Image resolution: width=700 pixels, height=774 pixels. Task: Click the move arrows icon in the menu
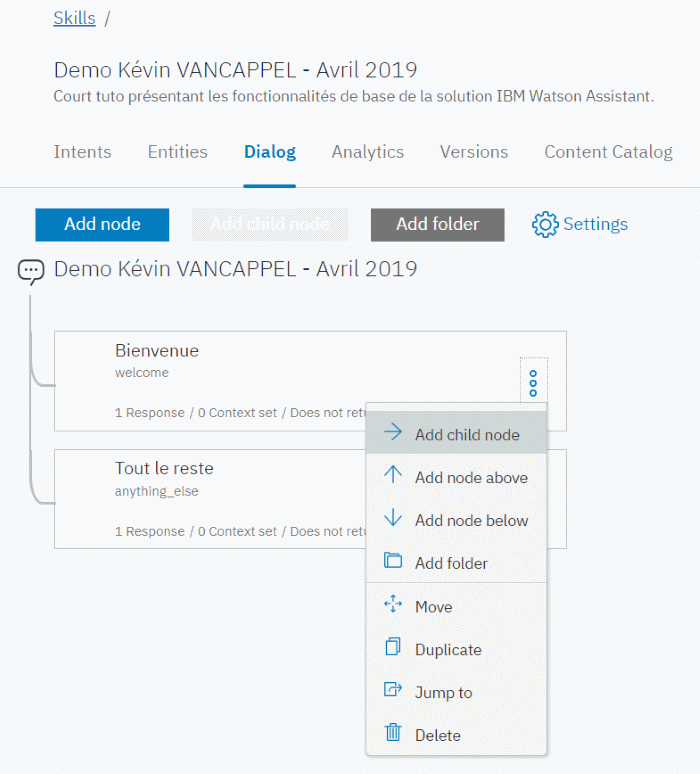point(393,604)
